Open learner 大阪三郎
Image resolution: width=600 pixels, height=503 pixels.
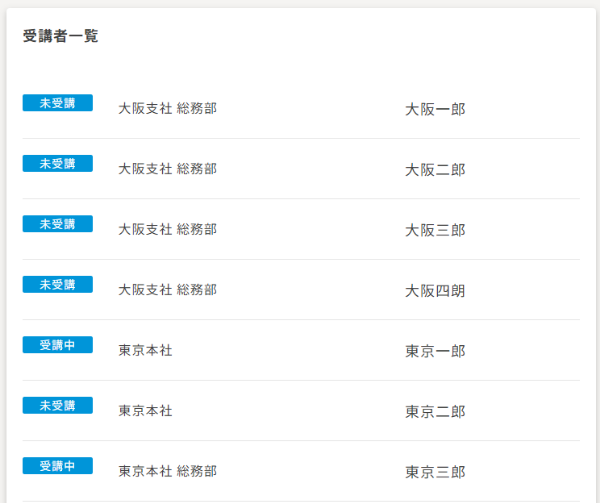pos(435,230)
